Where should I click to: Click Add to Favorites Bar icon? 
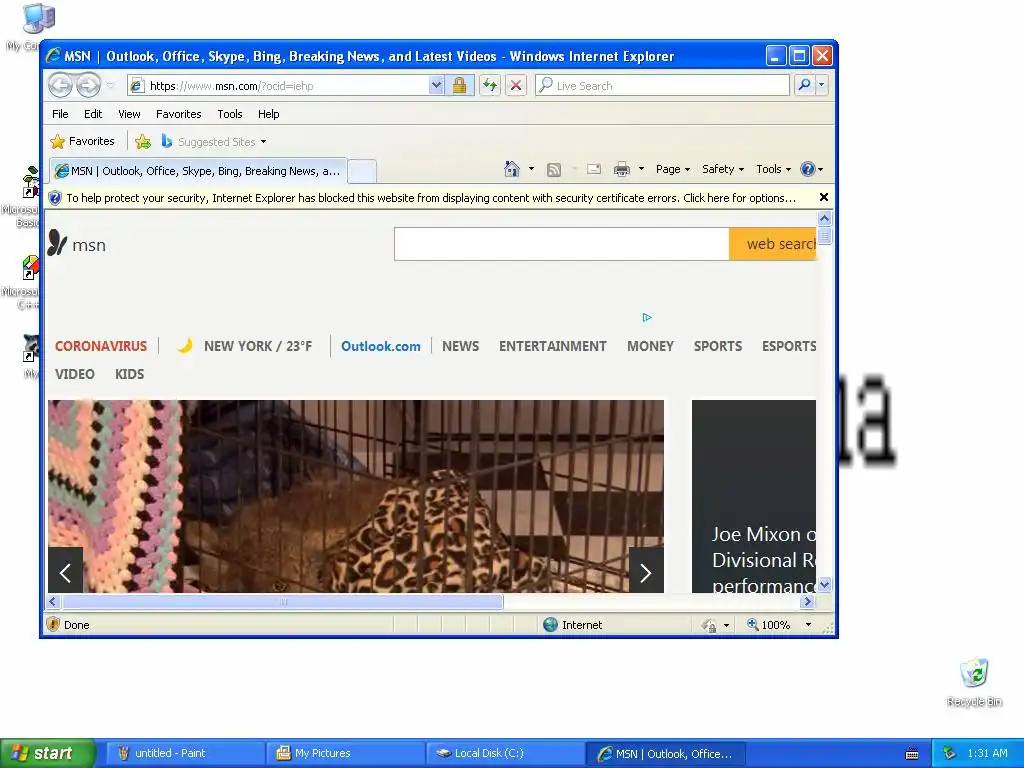tap(142, 141)
